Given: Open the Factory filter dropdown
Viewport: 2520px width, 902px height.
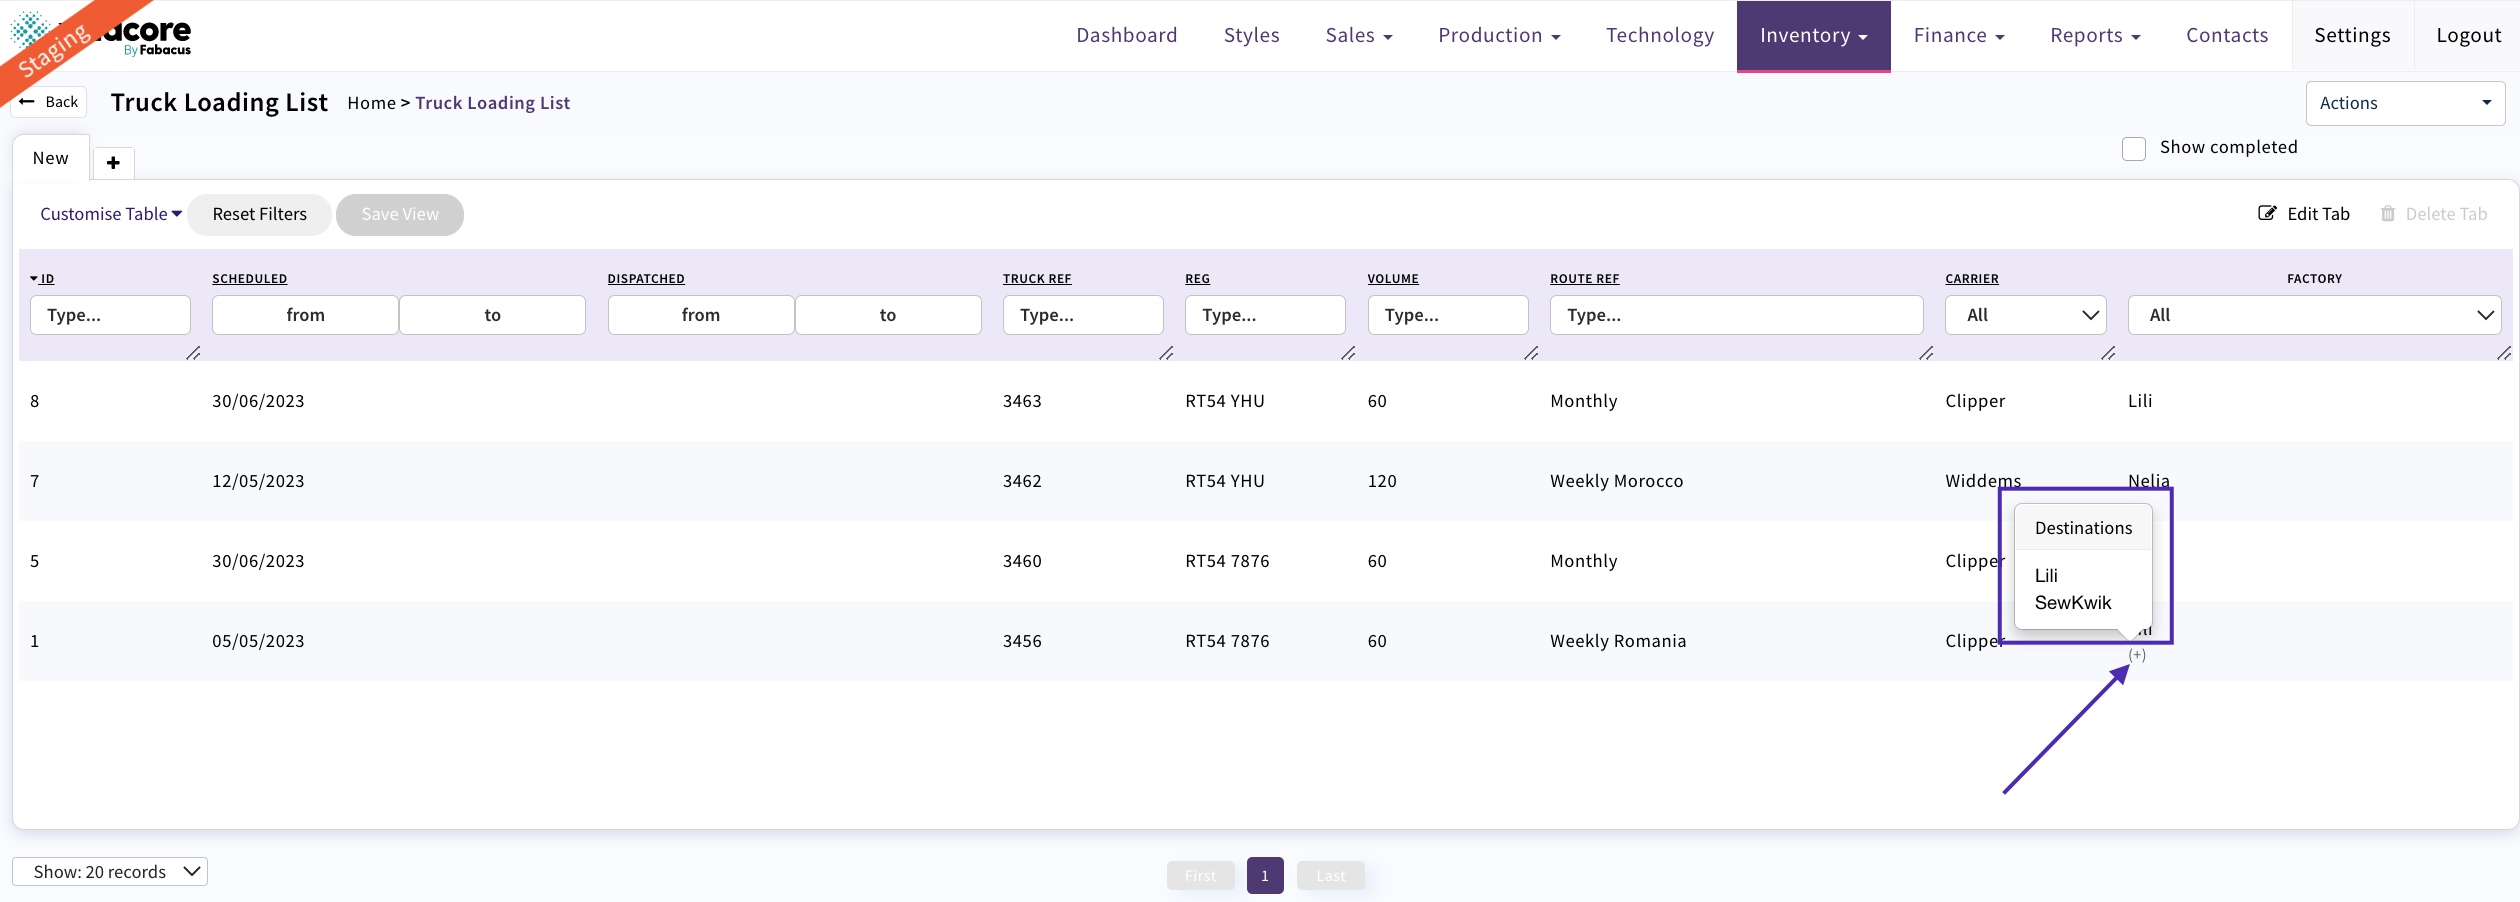Looking at the screenshot, I should click(x=2314, y=315).
